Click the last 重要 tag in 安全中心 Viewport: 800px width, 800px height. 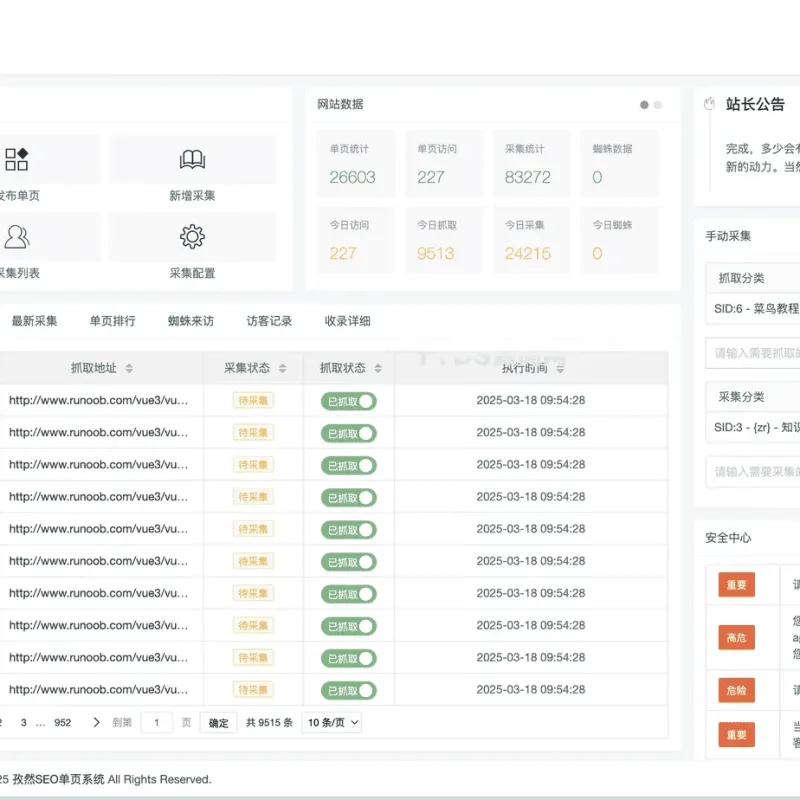736,735
